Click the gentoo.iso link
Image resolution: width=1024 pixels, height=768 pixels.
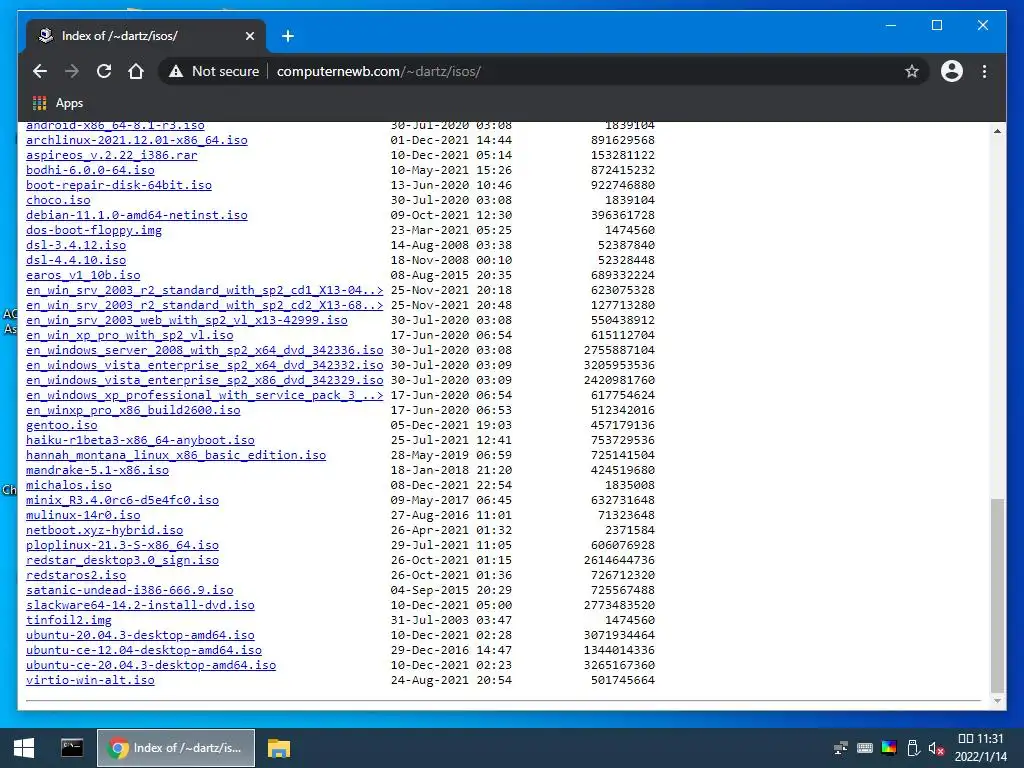61,425
